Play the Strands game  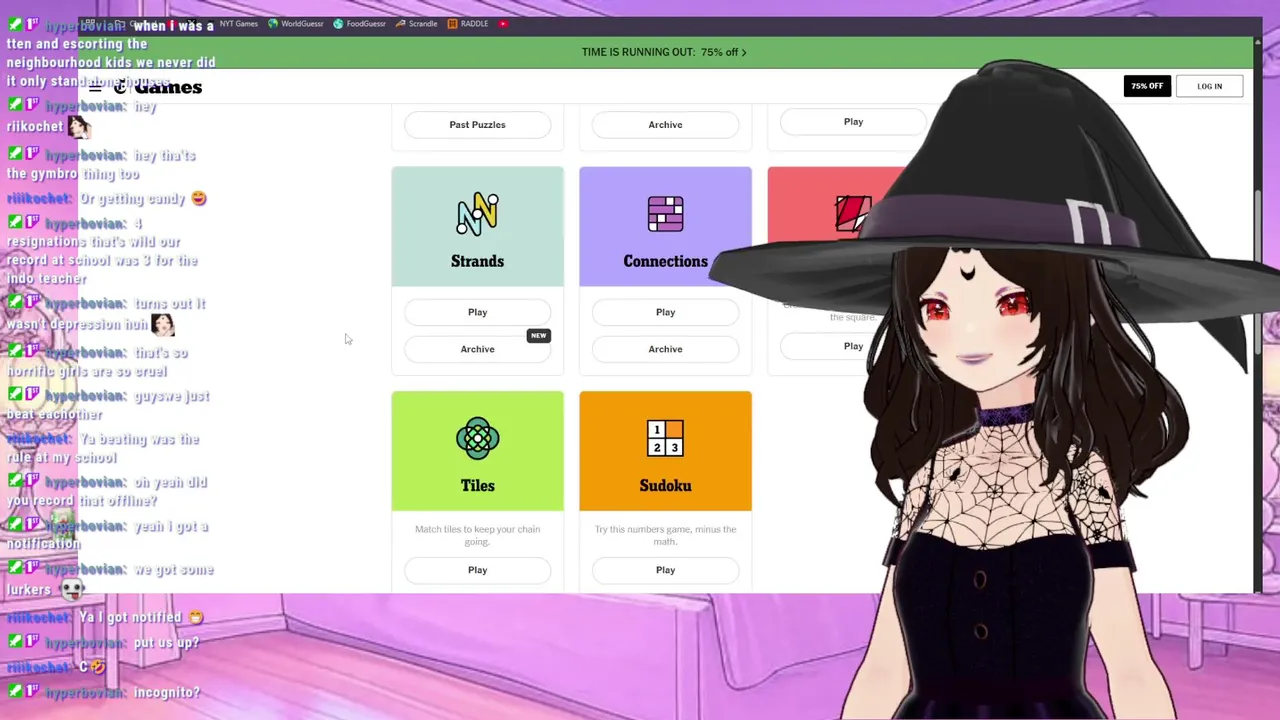pyautogui.click(x=477, y=312)
